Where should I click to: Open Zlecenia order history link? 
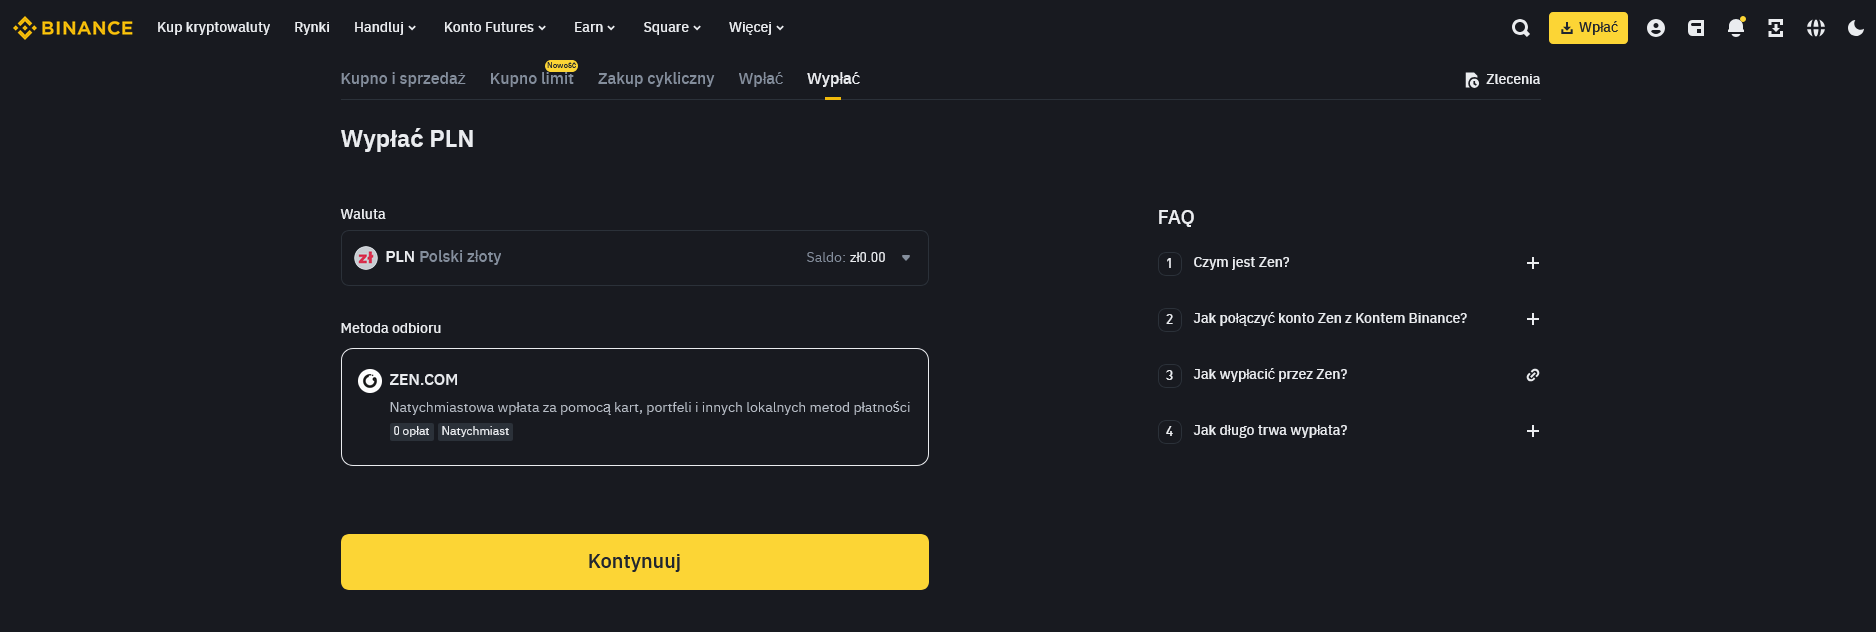pos(1502,80)
